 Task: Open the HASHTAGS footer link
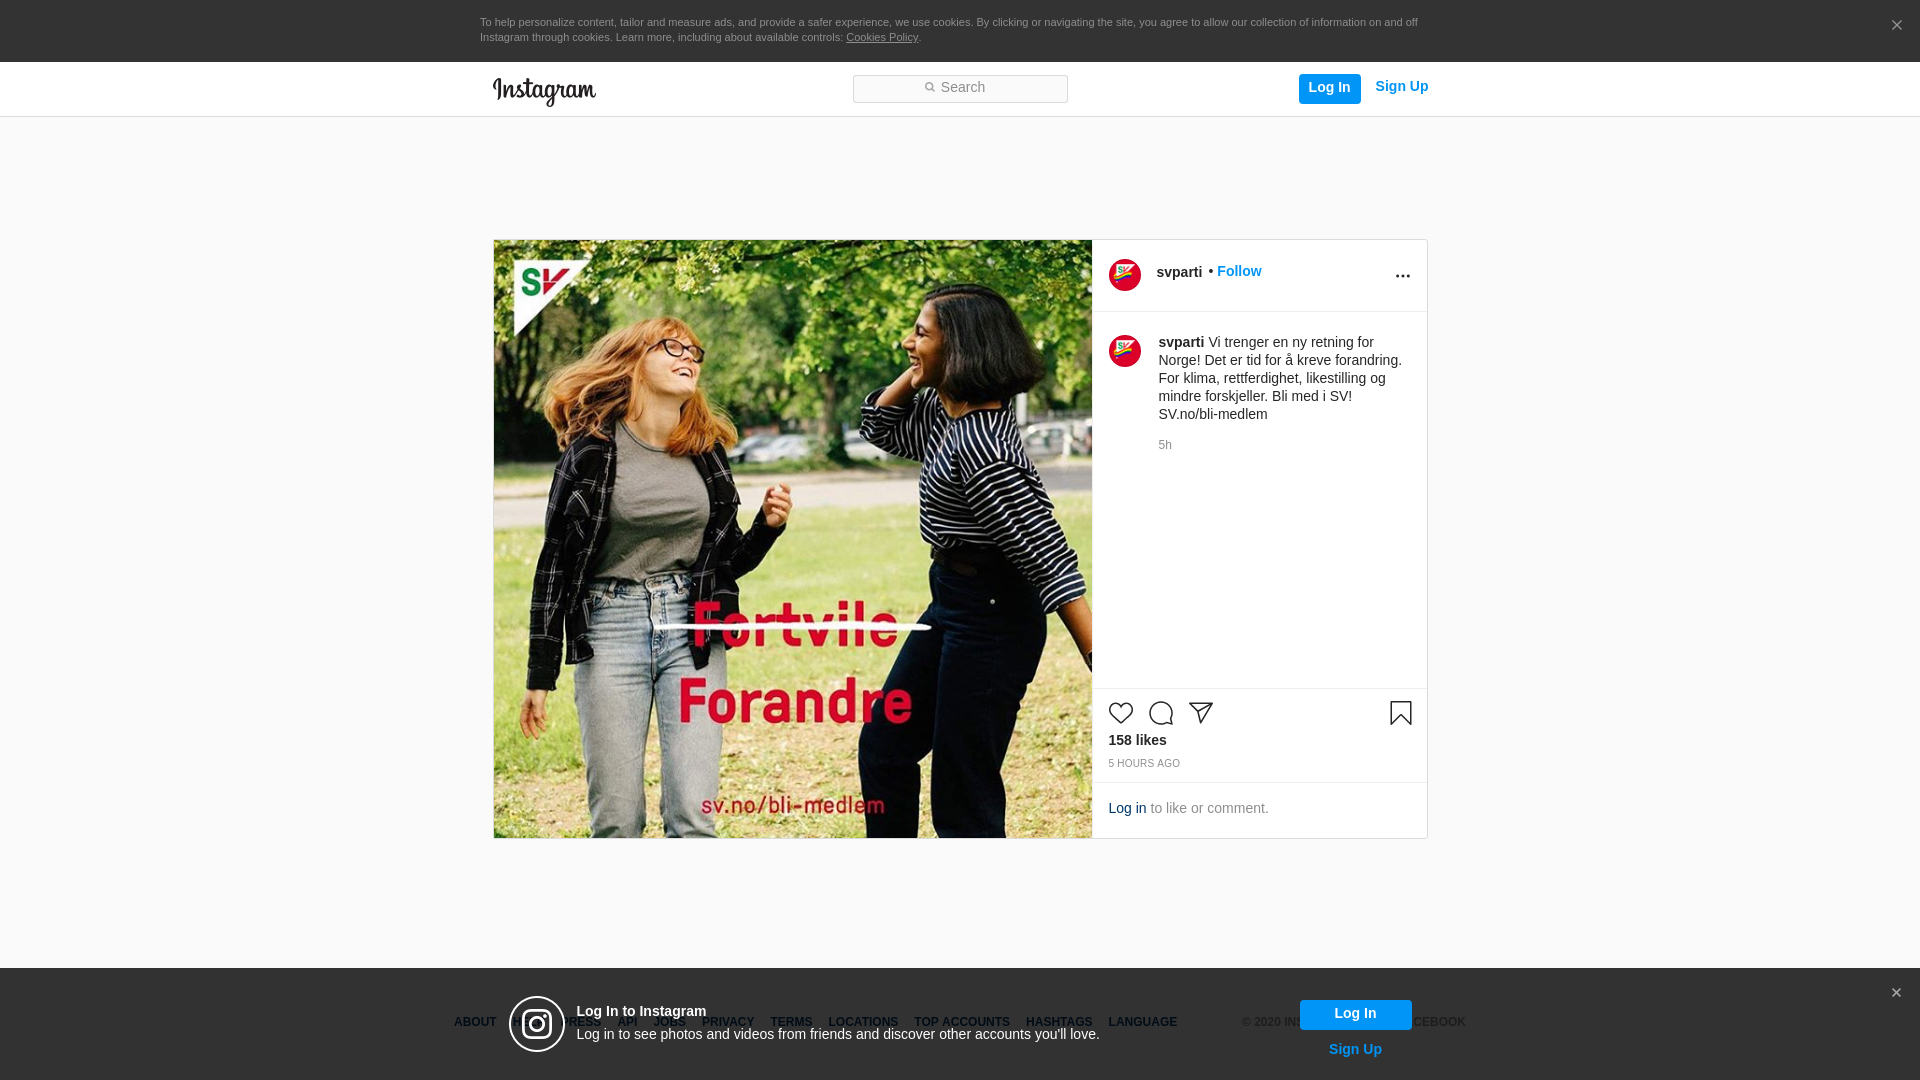click(1059, 1022)
